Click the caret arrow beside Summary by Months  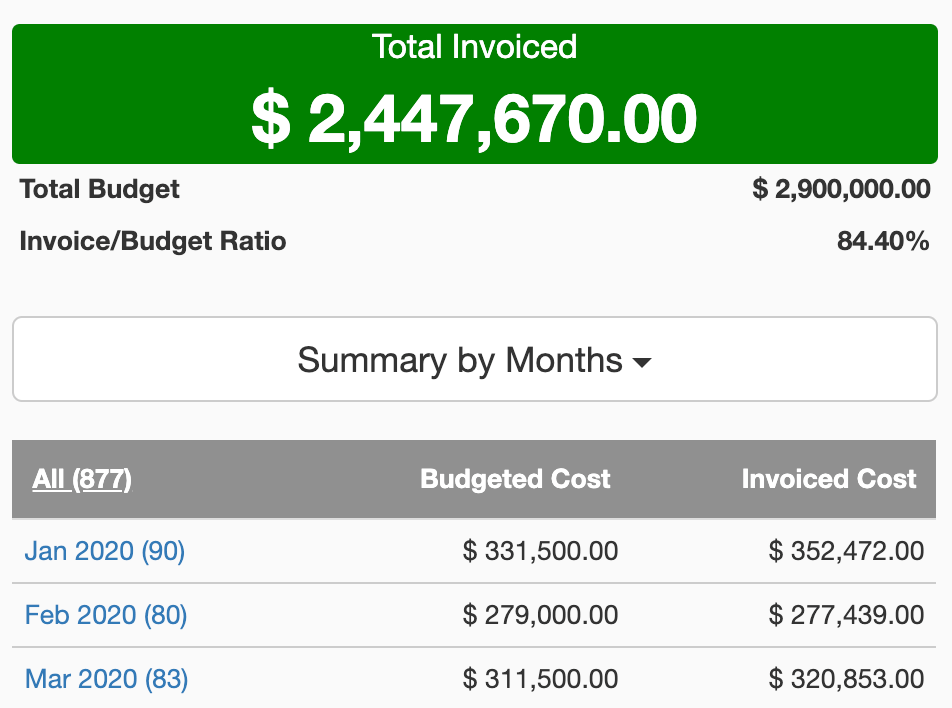click(642, 363)
